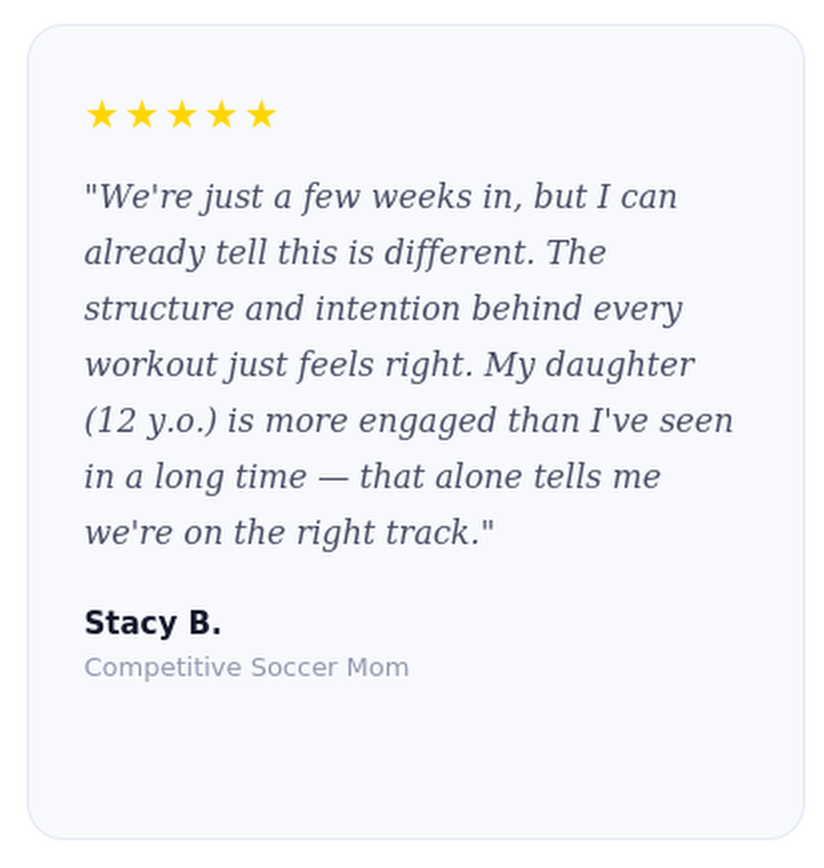
Task: Click the word "daughter" in the testimonial
Action: pyautogui.click(x=632, y=365)
